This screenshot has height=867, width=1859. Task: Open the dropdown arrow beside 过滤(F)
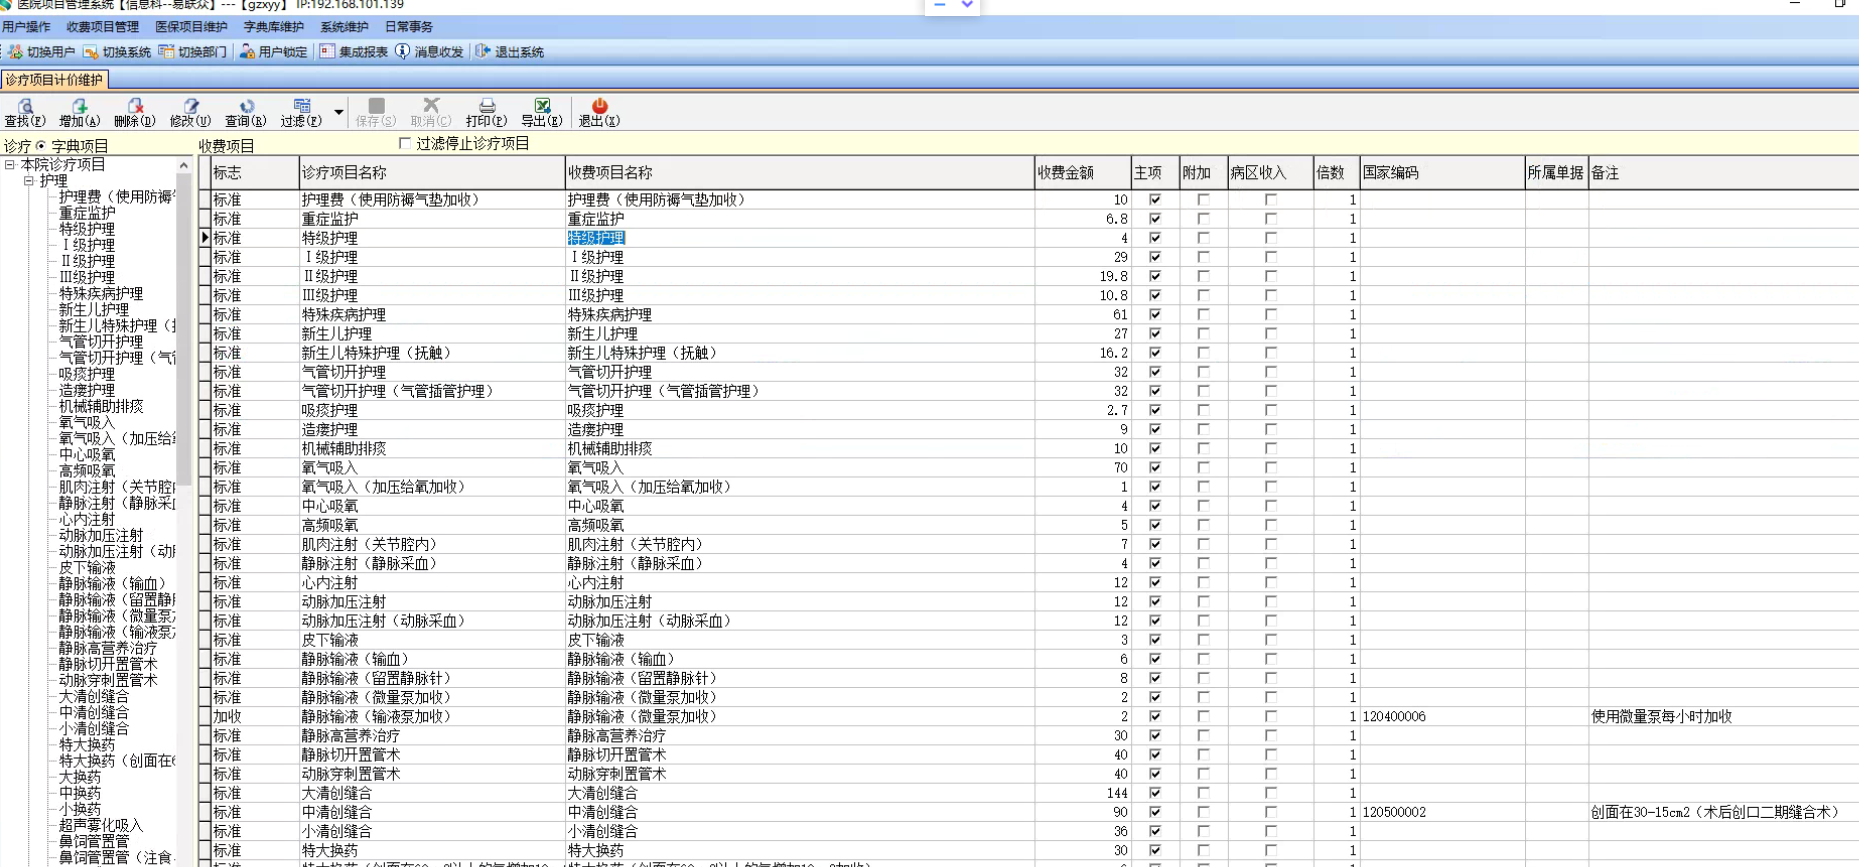pos(339,112)
